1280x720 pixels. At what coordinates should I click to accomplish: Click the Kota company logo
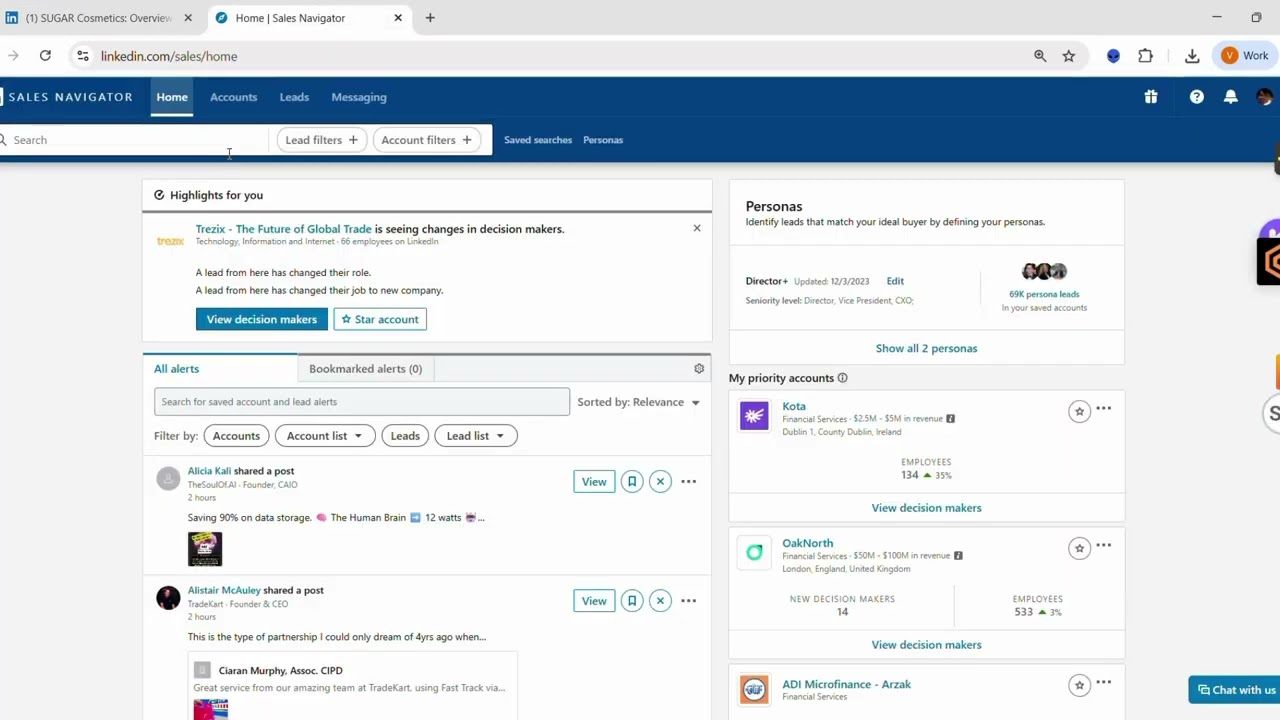tap(754, 415)
